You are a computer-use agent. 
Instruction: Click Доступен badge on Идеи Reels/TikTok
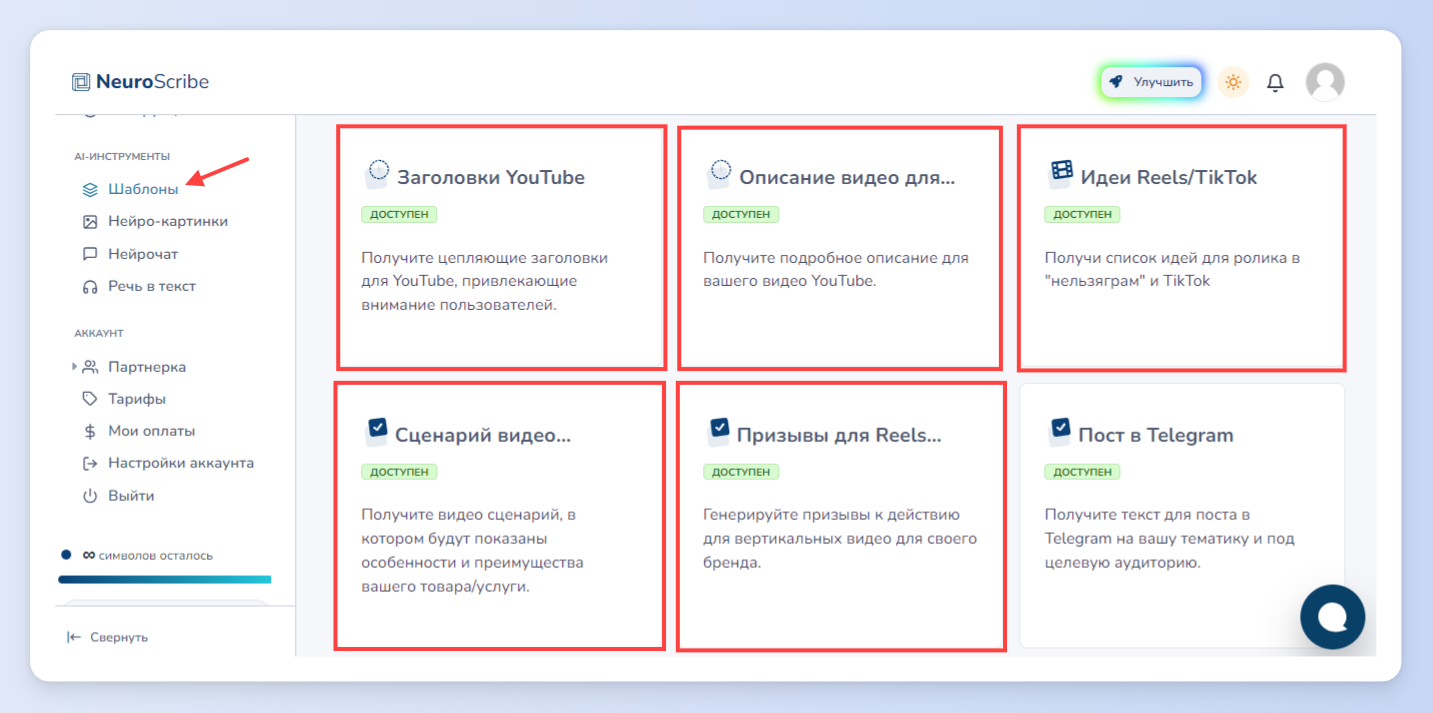point(1083,215)
